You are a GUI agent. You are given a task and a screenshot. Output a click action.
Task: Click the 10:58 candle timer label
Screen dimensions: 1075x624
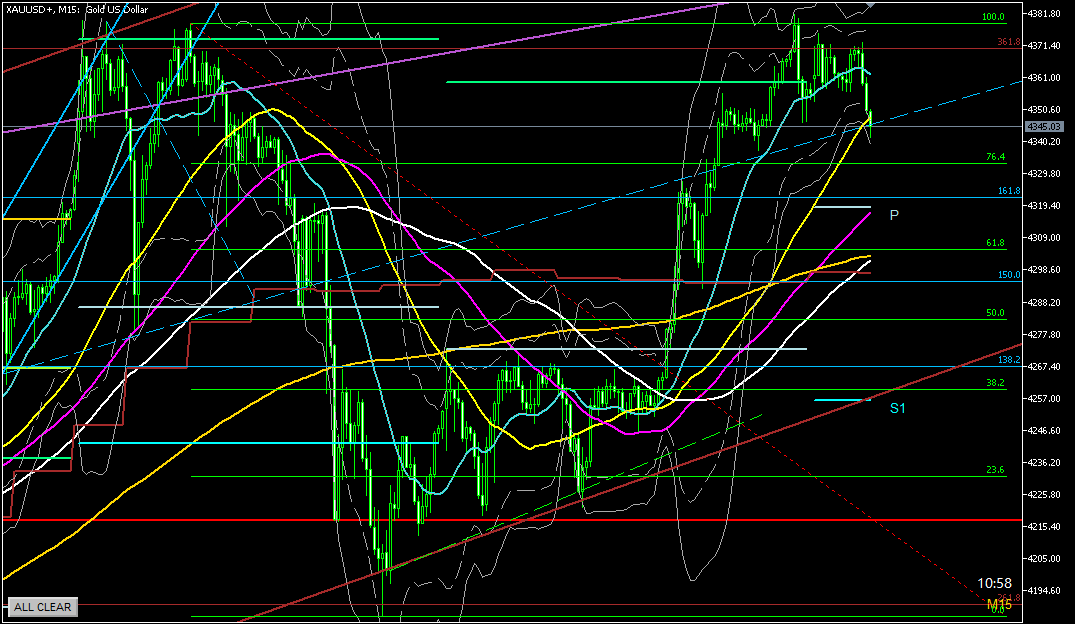click(994, 583)
